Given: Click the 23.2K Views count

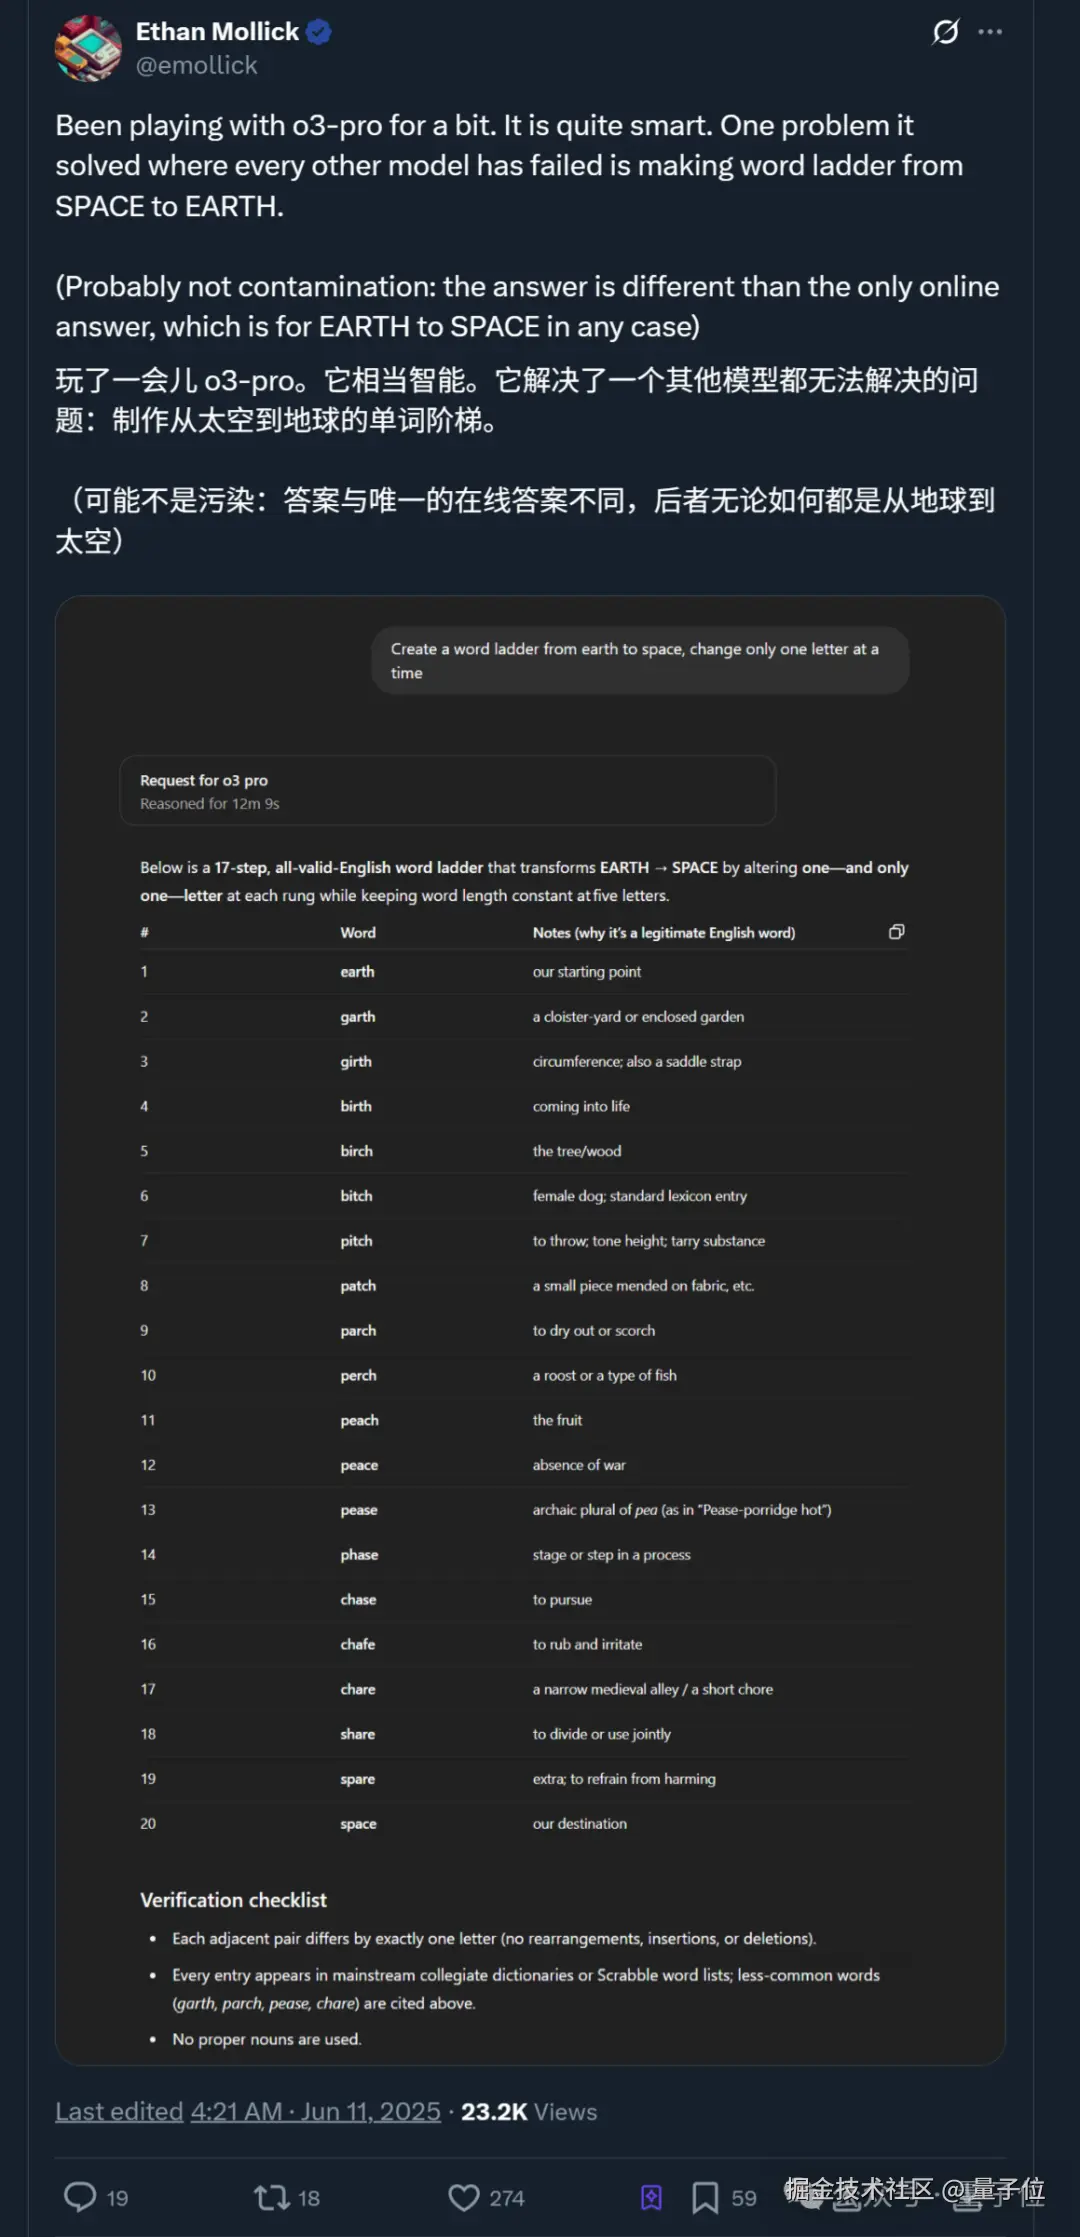Looking at the screenshot, I should [529, 2111].
